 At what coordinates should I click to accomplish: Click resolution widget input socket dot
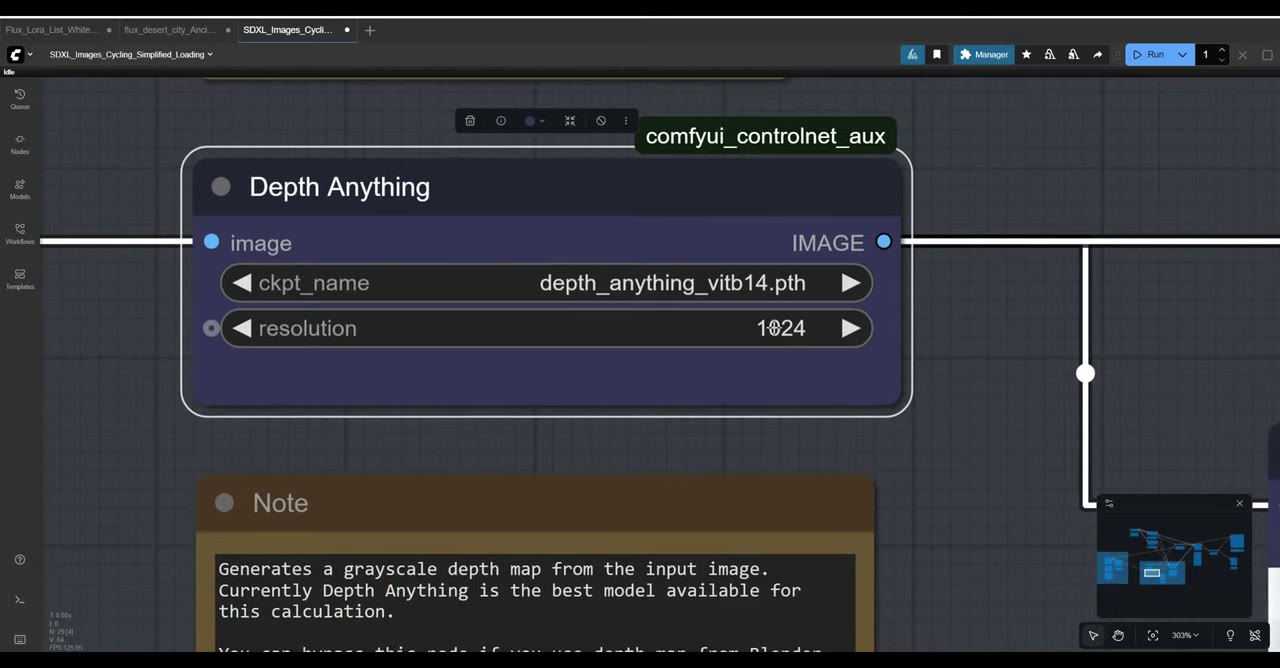(x=211, y=328)
